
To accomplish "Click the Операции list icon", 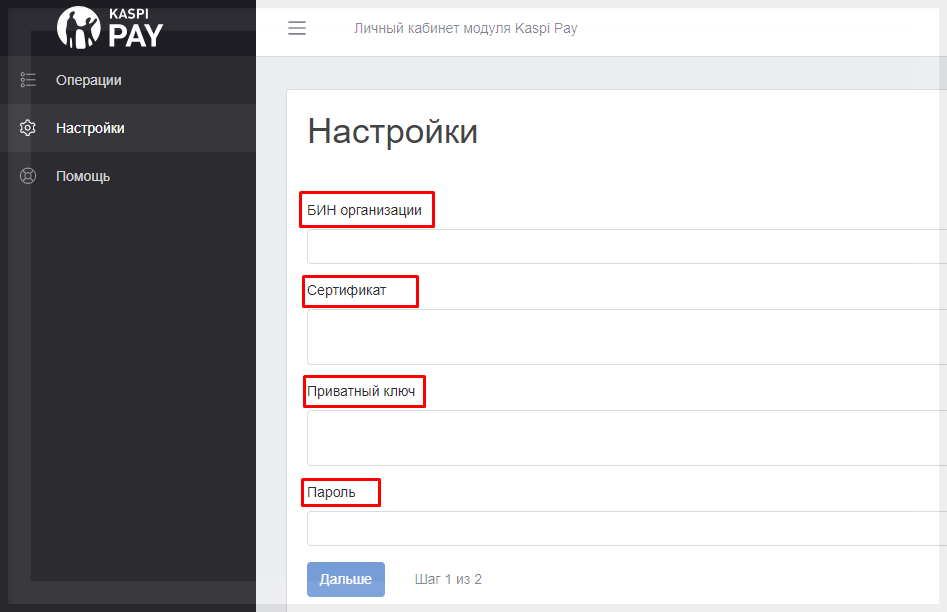I will pos(28,80).
